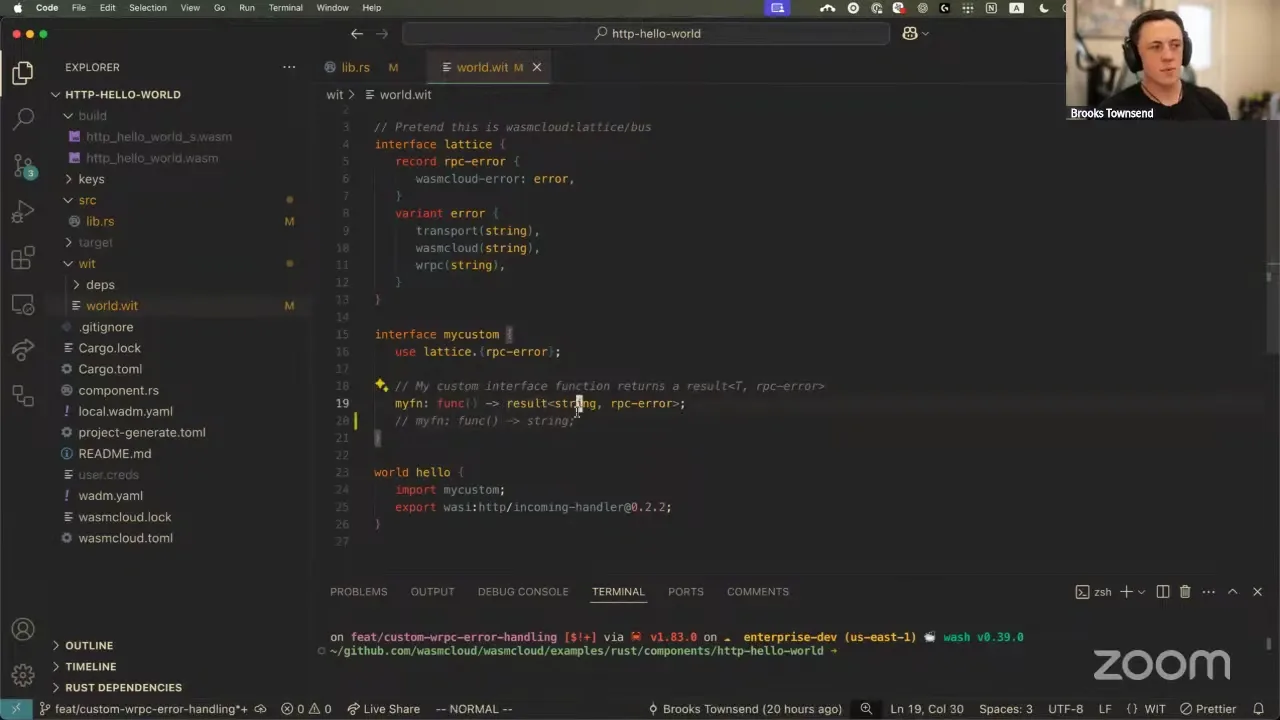Image resolution: width=1280 pixels, height=720 pixels.
Task: Open Source Control view with 3 changes
Action: tap(23, 166)
